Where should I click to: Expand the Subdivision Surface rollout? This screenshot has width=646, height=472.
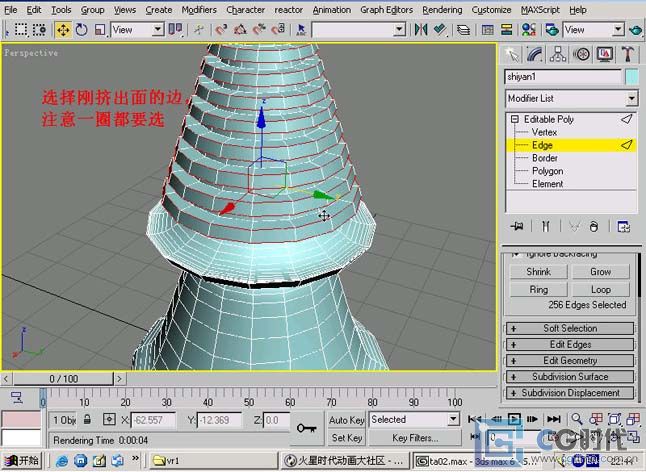click(570, 376)
